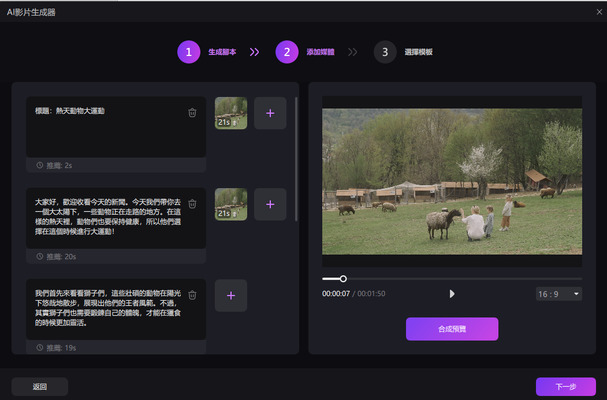Select the 21s thumbnail in second row
The image size is (607, 400).
[x=231, y=204]
